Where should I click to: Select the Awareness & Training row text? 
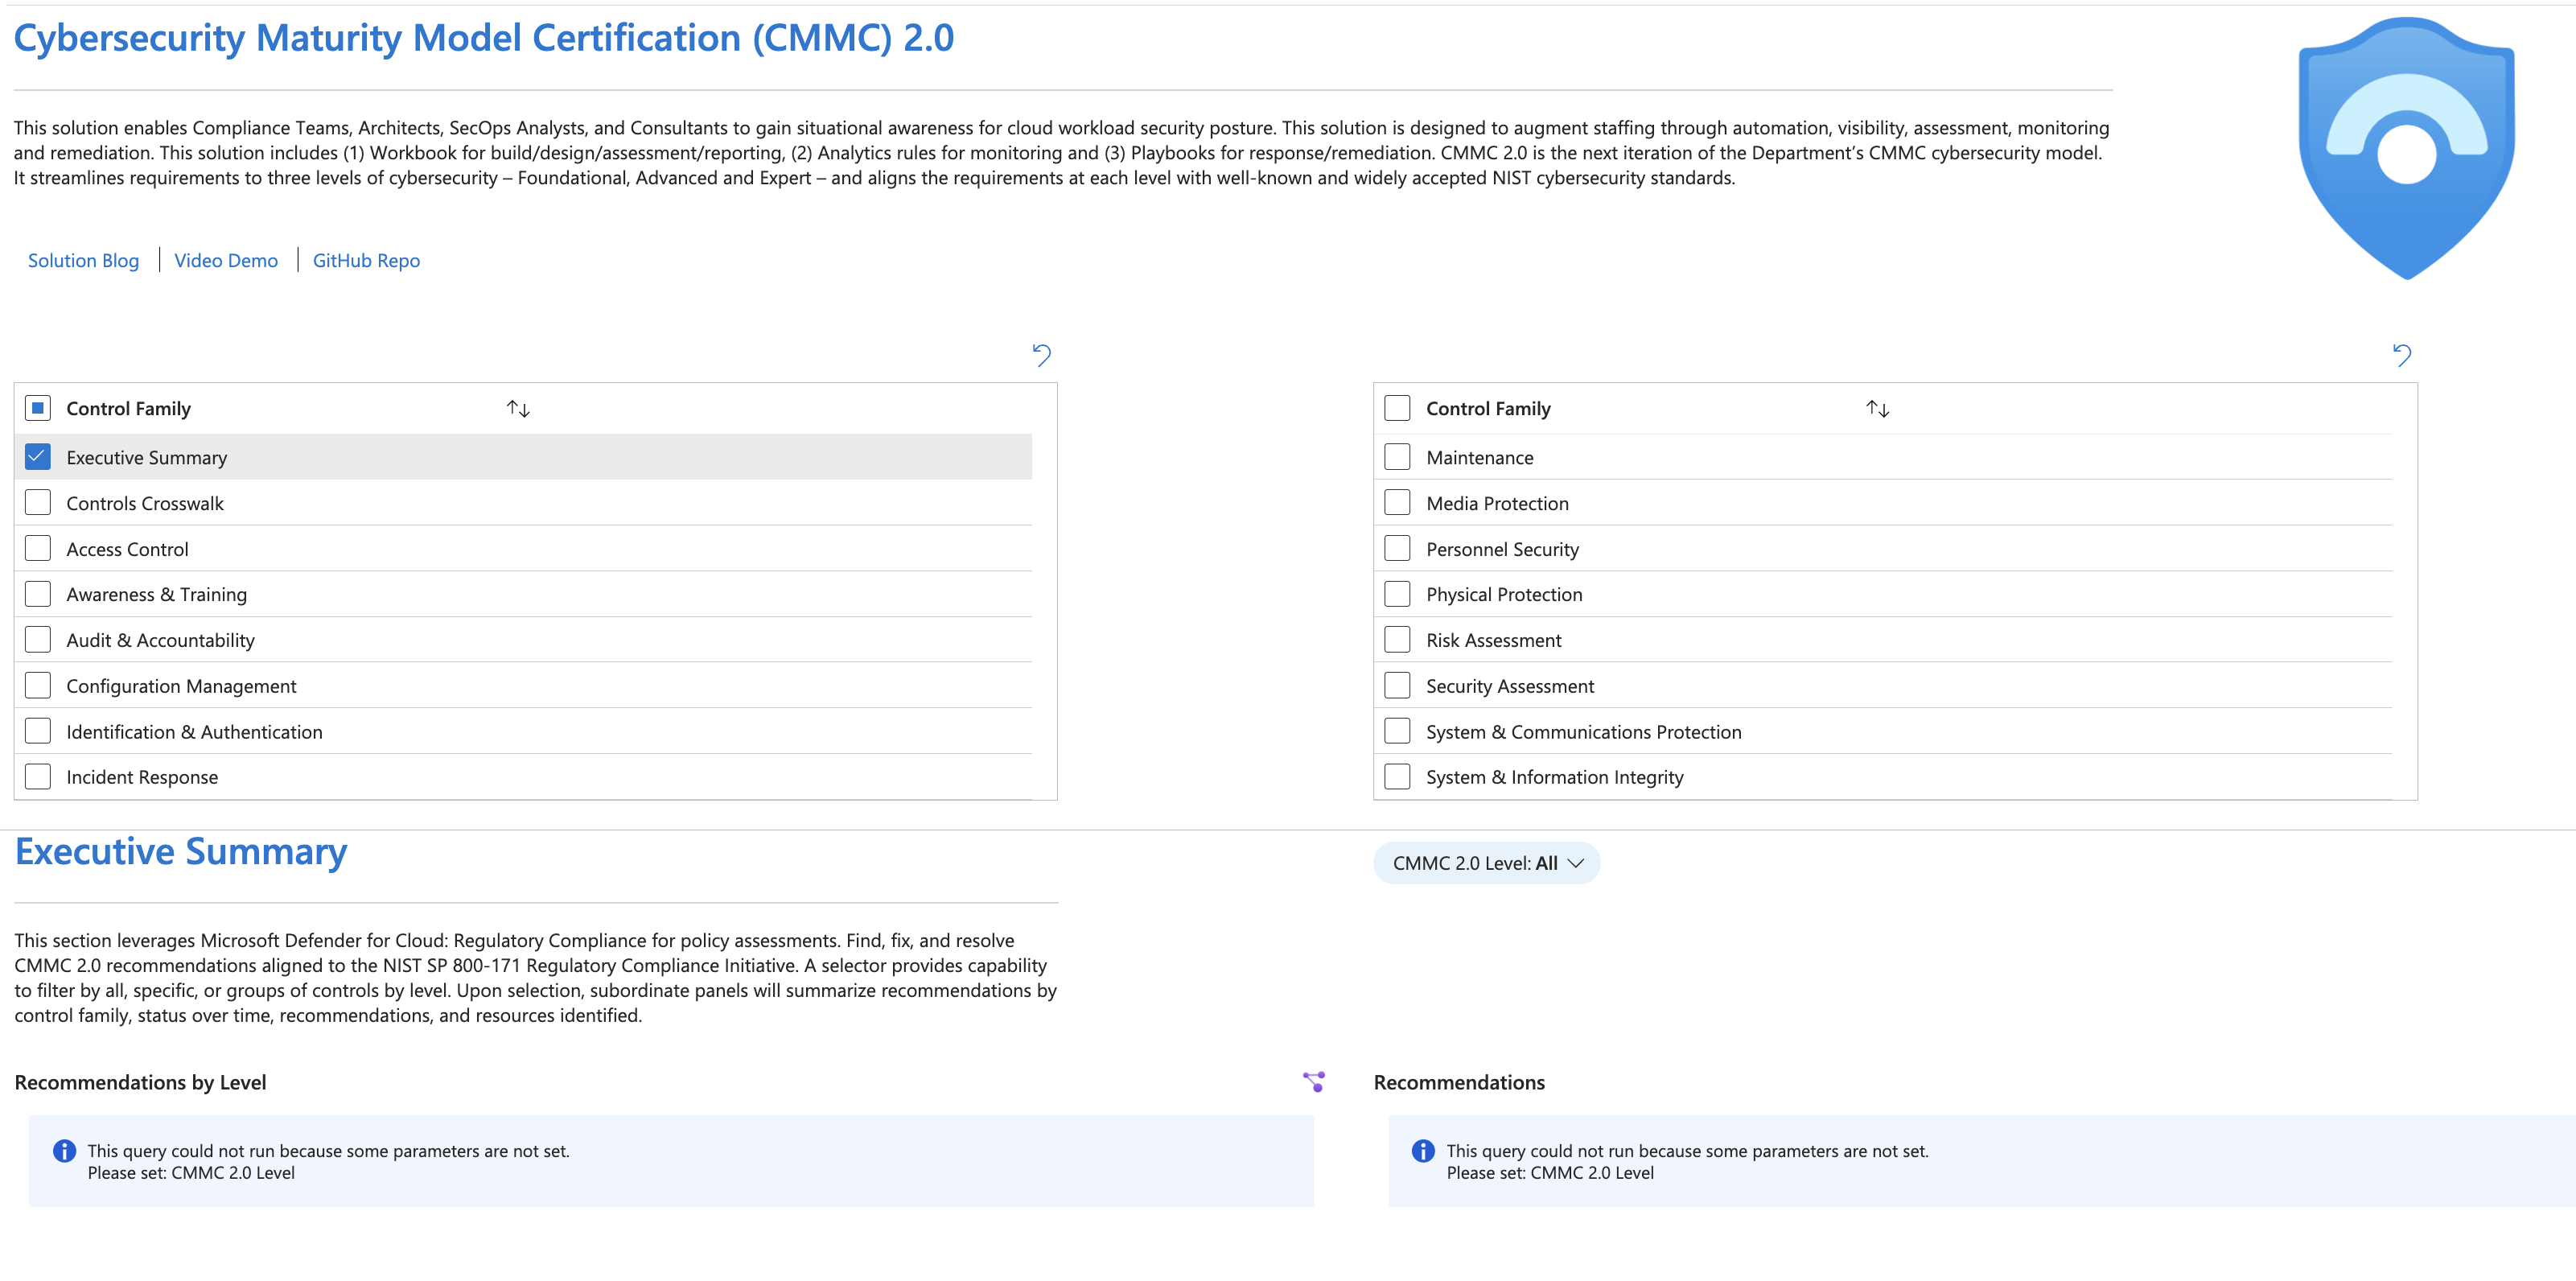pyautogui.click(x=157, y=595)
